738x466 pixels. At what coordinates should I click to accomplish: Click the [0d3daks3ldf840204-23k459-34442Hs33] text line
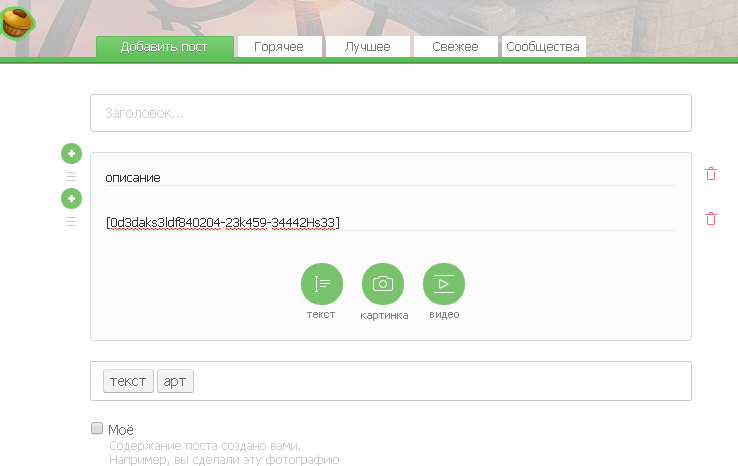point(391,223)
